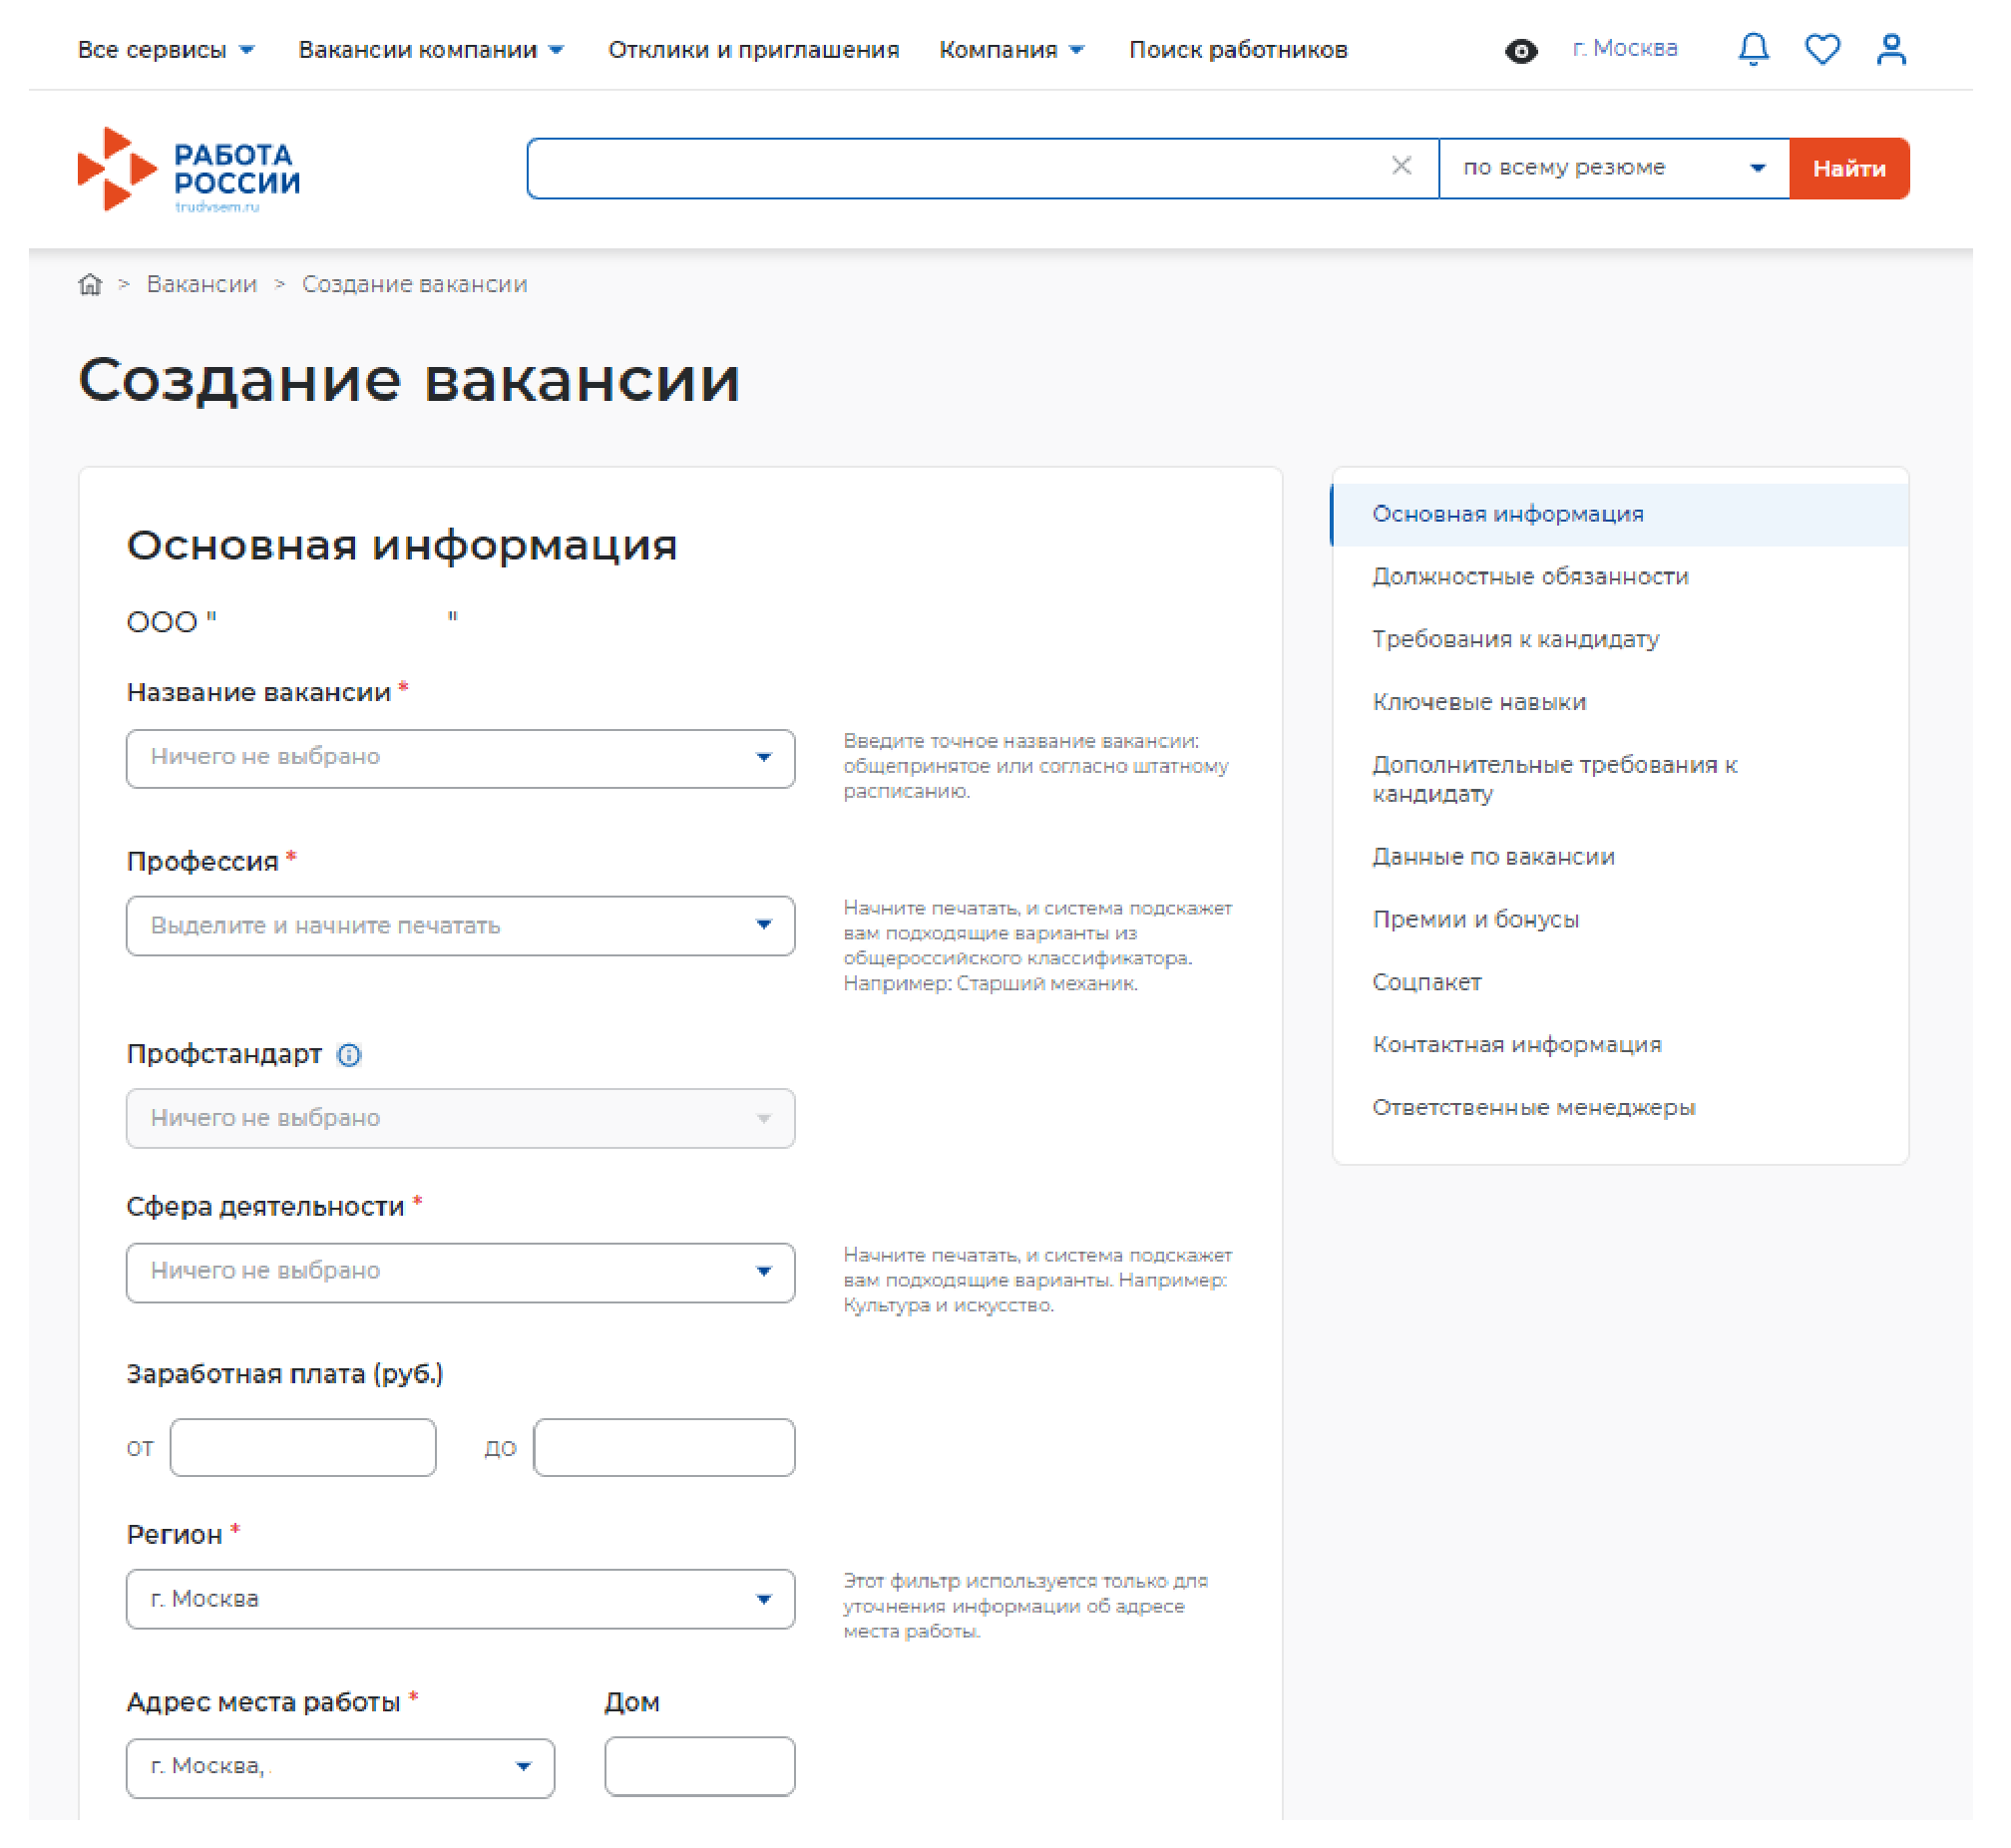This screenshot has height=1848, width=2011.
Task: Jump to Соцпакет section
Action: (x=1426, y=982)
